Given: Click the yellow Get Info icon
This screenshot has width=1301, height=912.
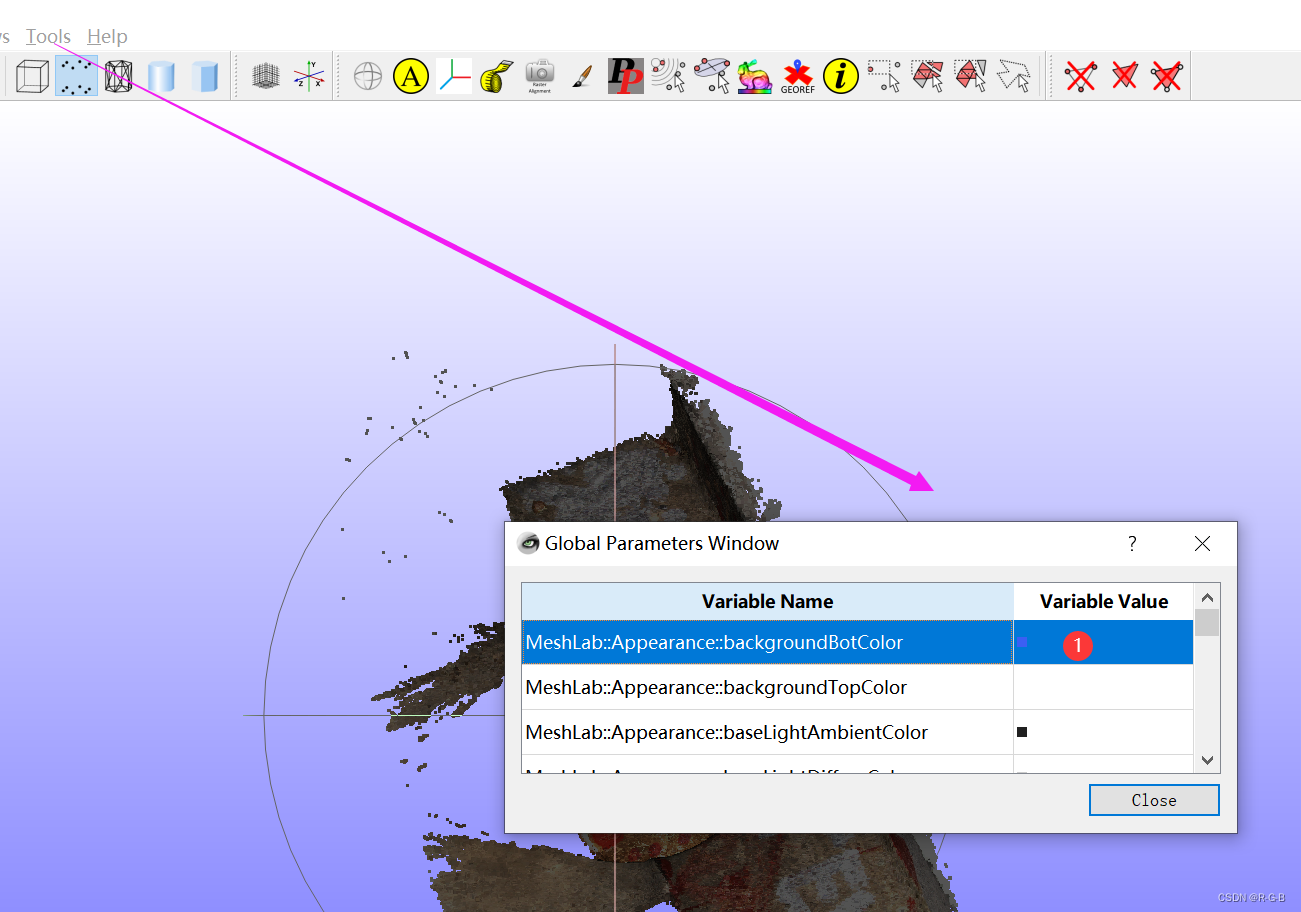Looking at the screenshot, I should (841, 76).
